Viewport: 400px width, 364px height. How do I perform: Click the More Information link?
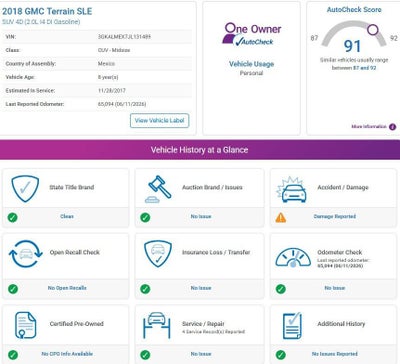click(369, 127)
